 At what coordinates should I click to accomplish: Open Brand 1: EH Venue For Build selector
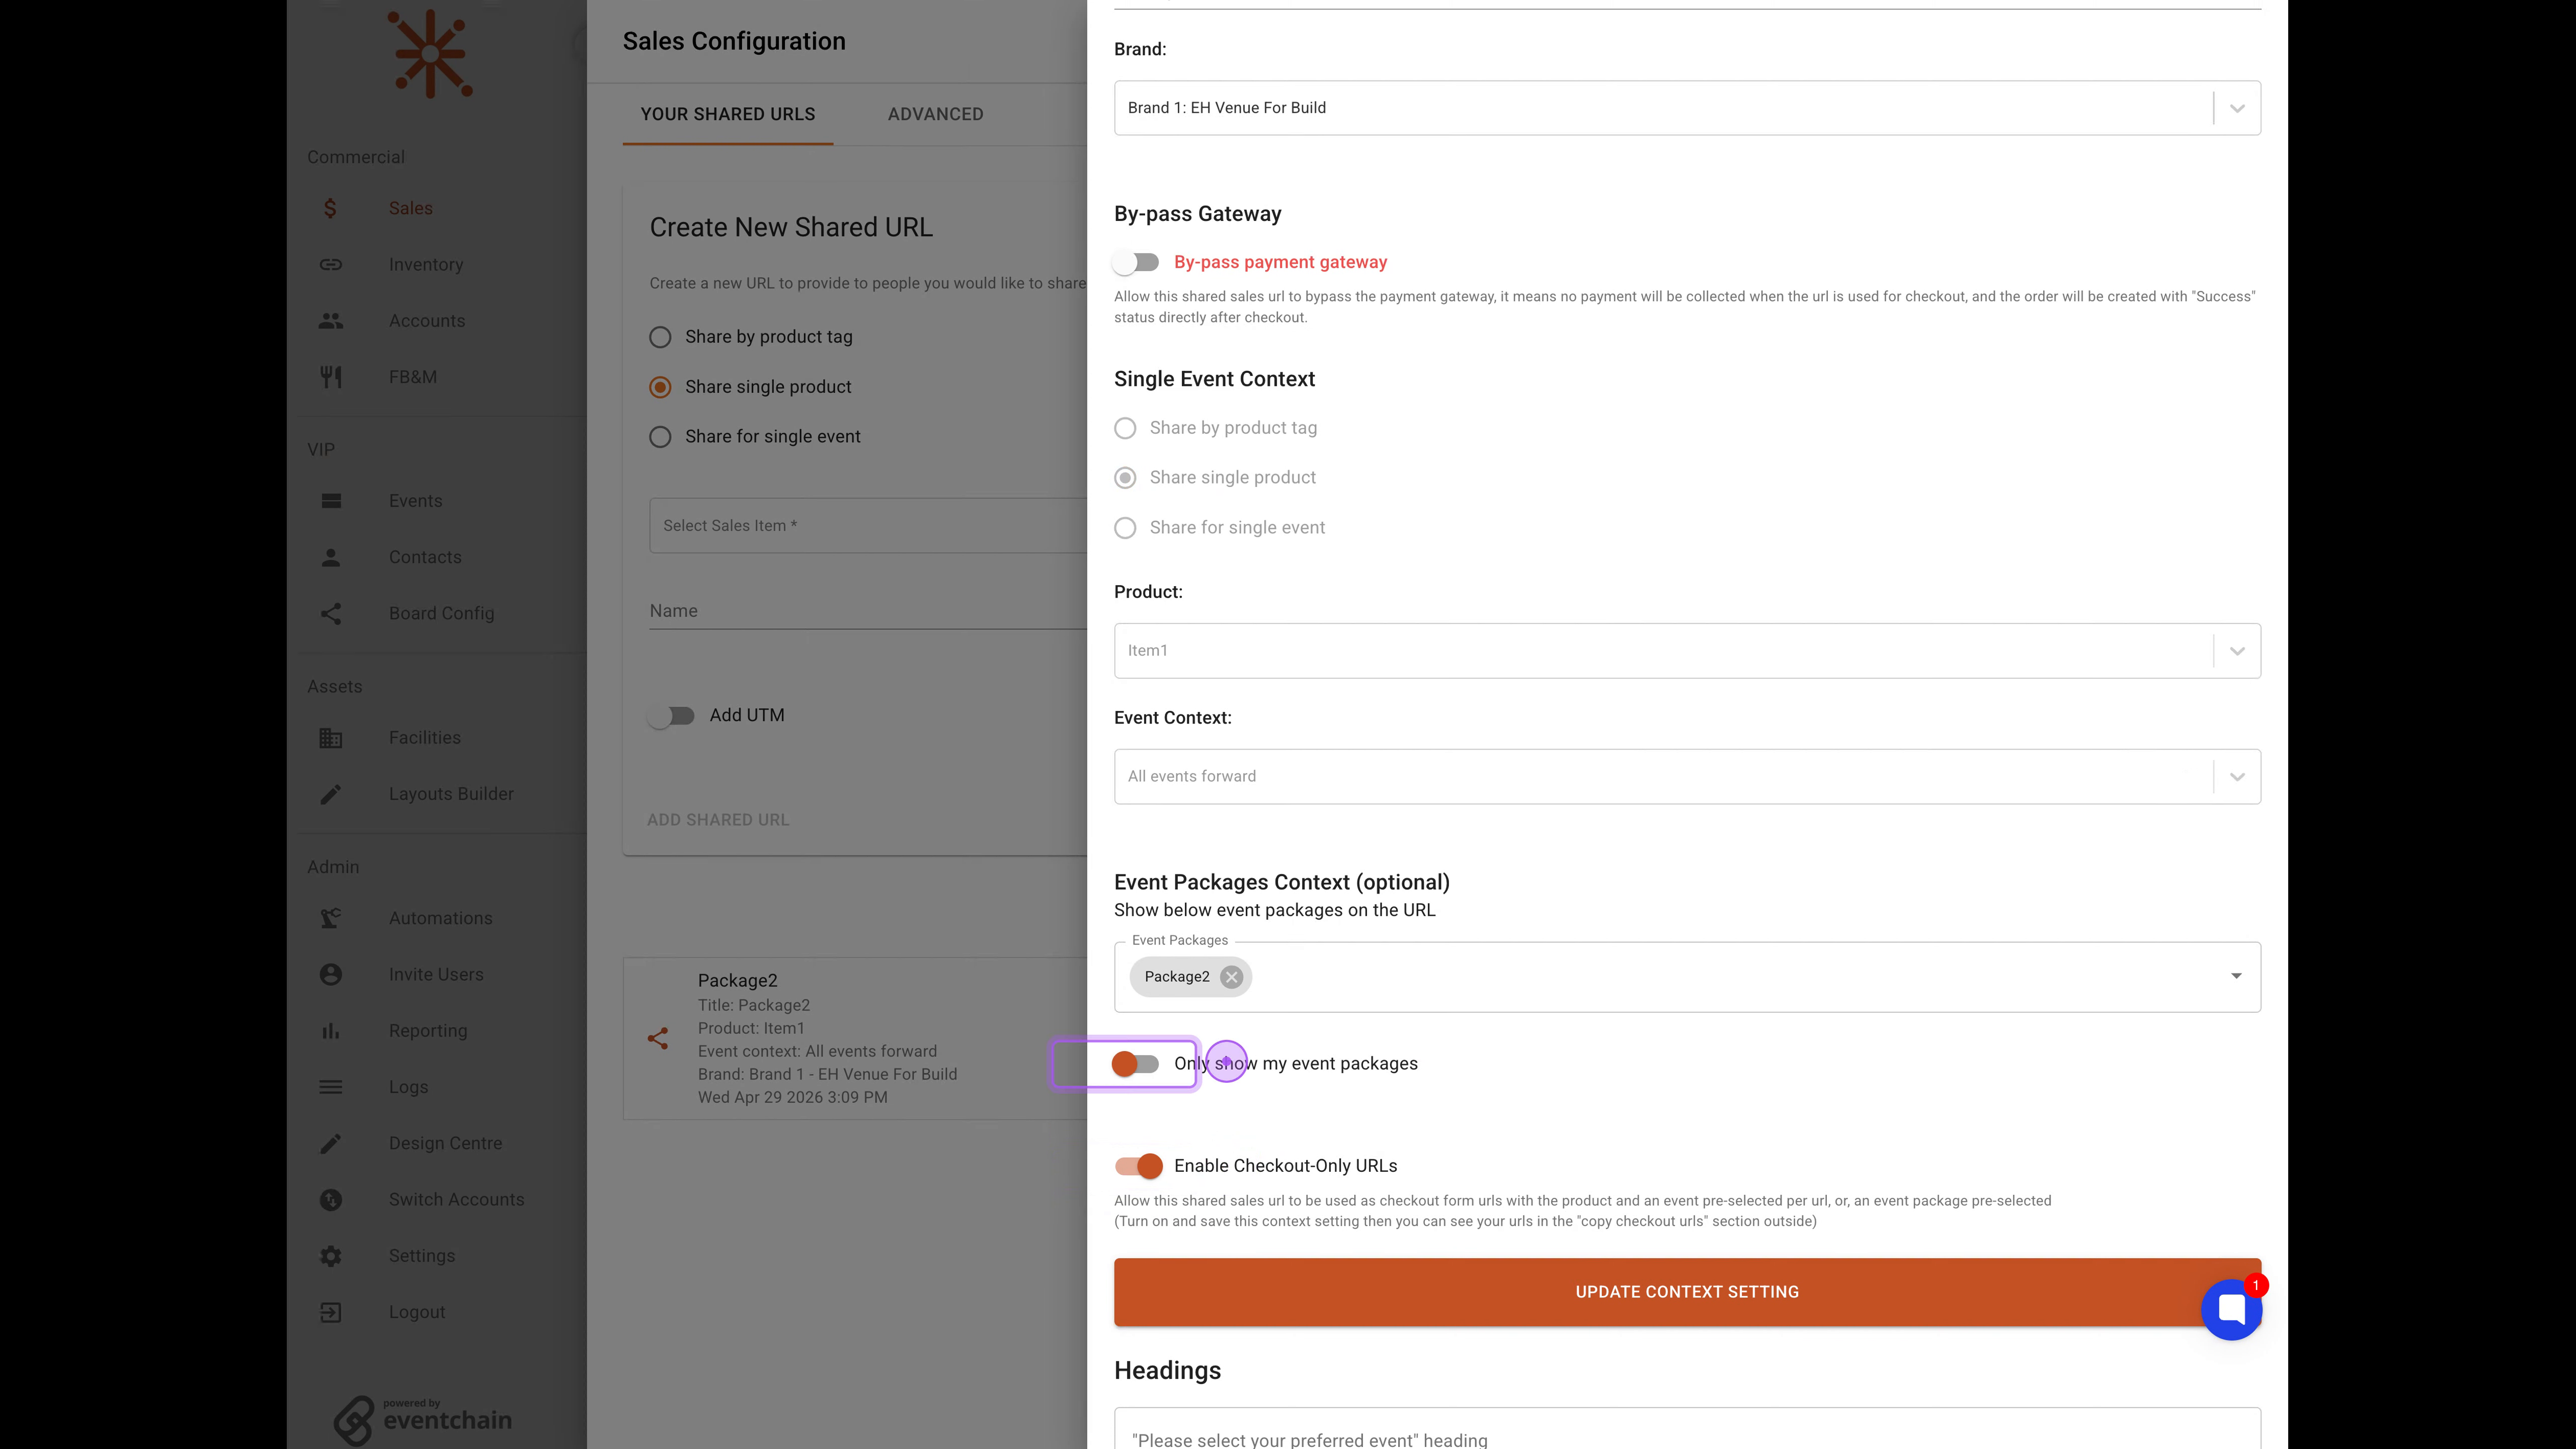pyautogui.click(x=1687, y=108)
